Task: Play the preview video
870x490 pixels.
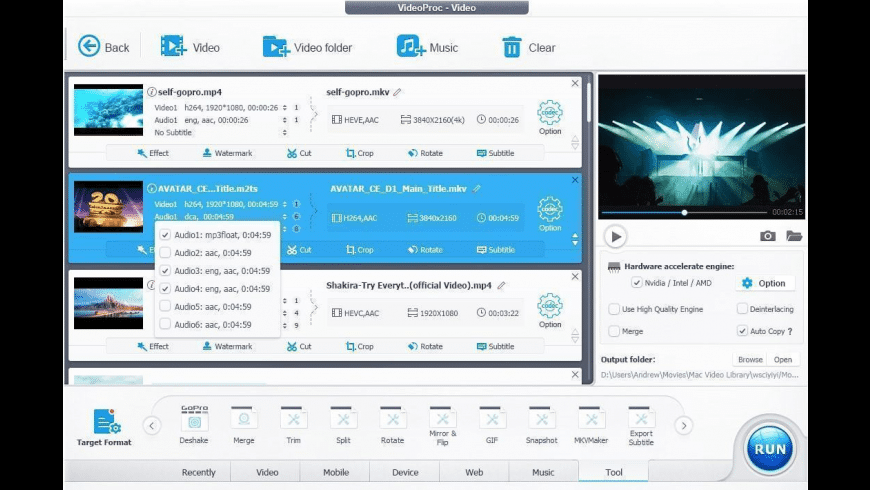Action: point(615,236)
